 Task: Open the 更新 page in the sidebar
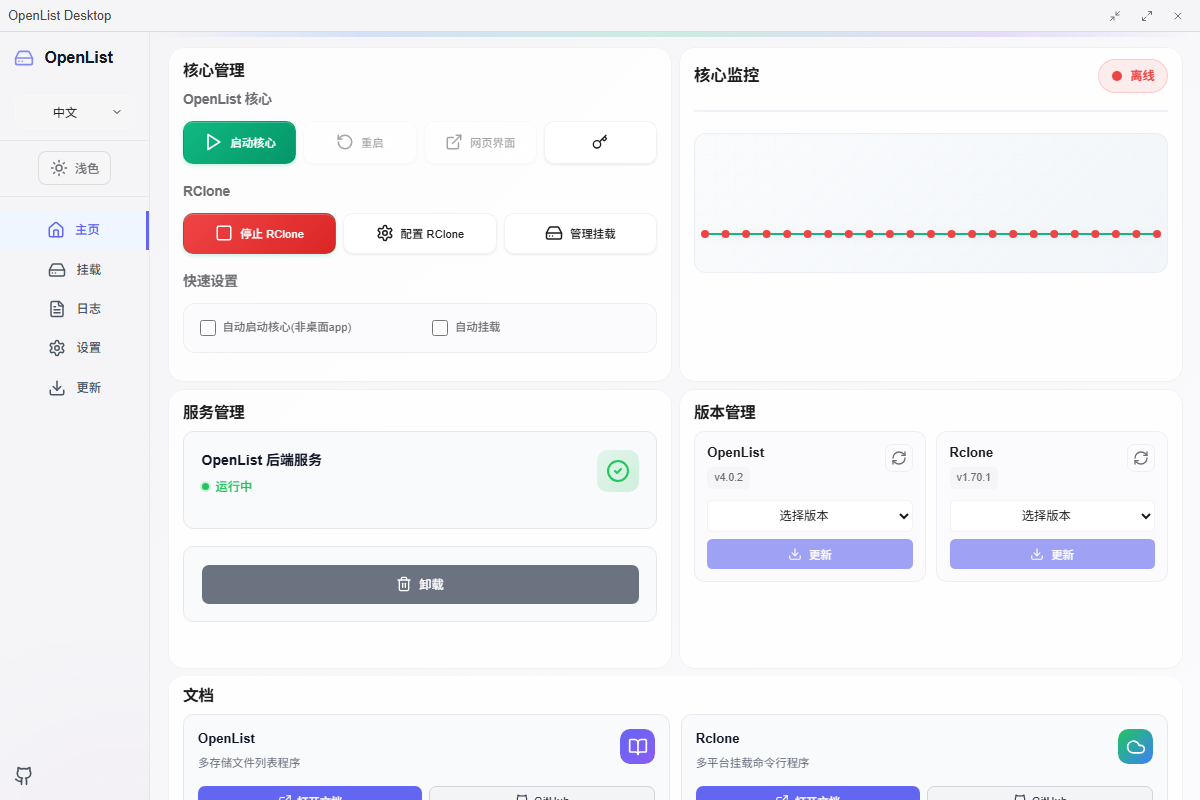(75, 387)
